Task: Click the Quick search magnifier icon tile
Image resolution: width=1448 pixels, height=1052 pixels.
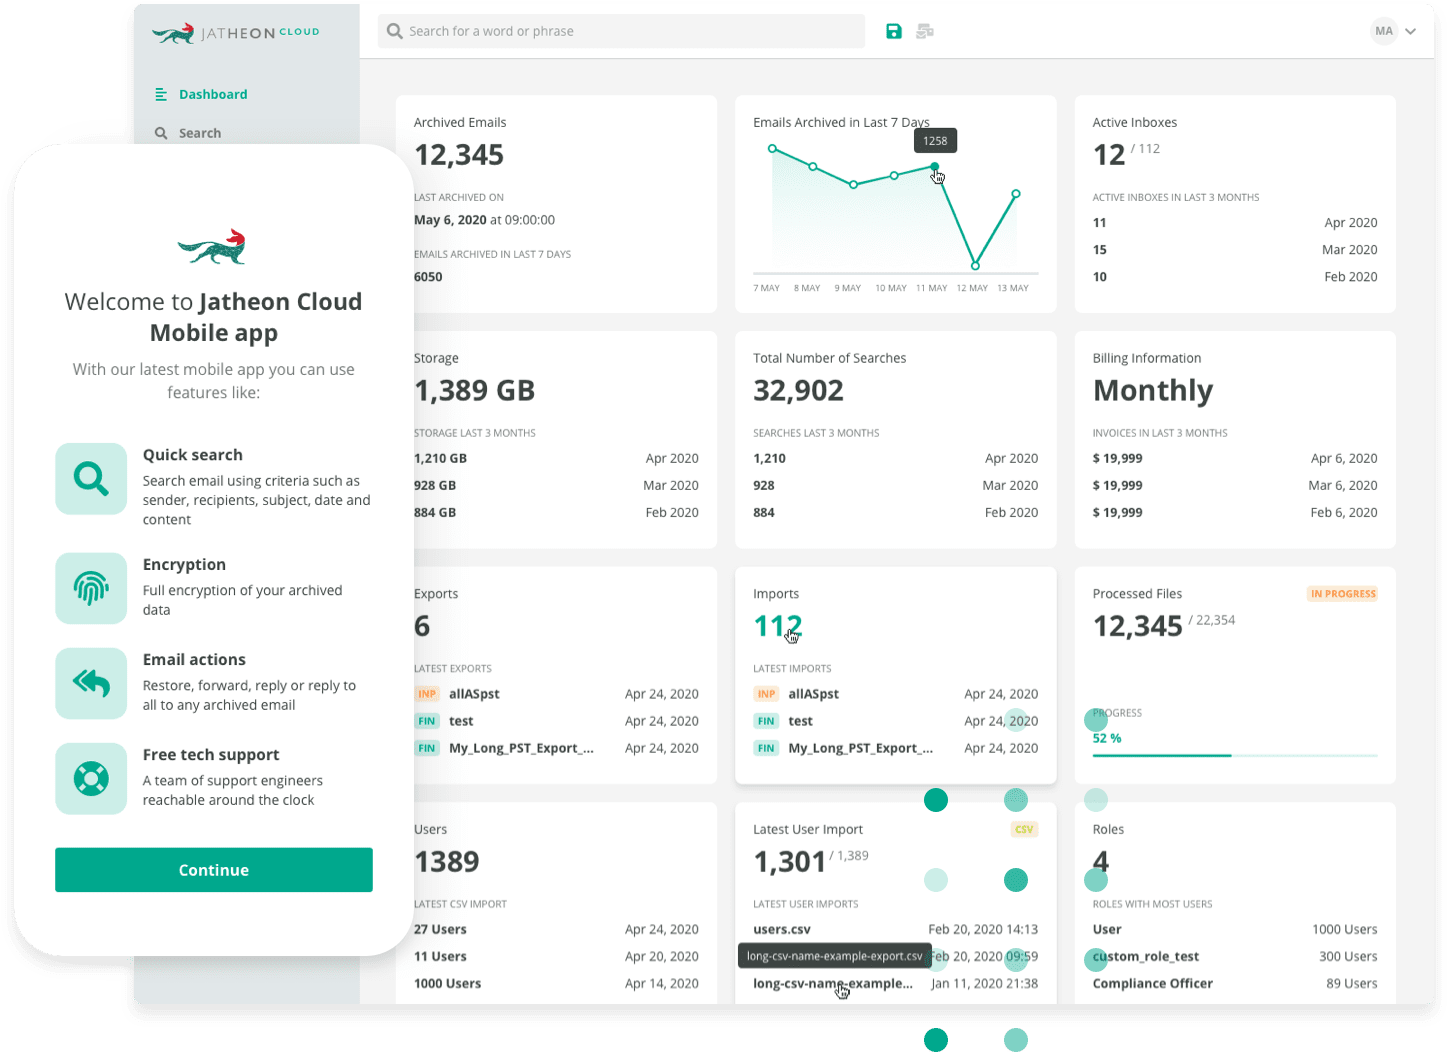Action: click(91, 479)
